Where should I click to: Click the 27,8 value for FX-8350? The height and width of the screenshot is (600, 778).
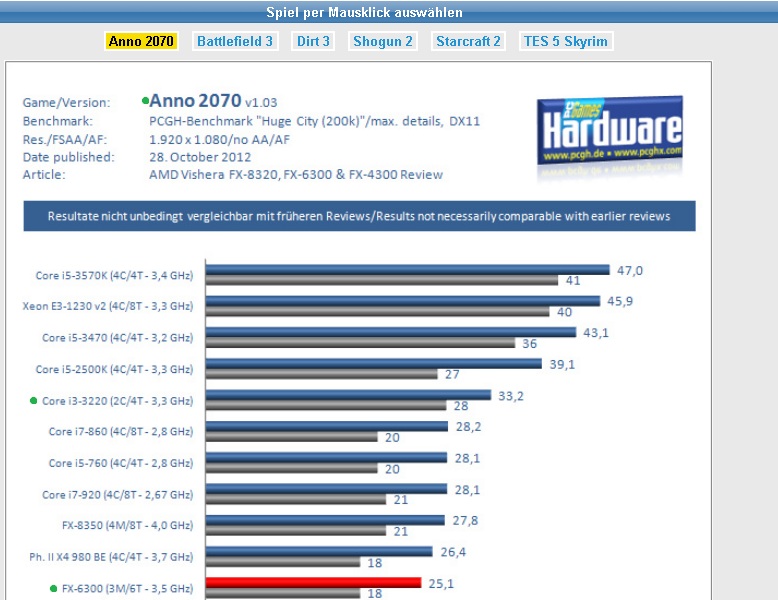[465, 521]
